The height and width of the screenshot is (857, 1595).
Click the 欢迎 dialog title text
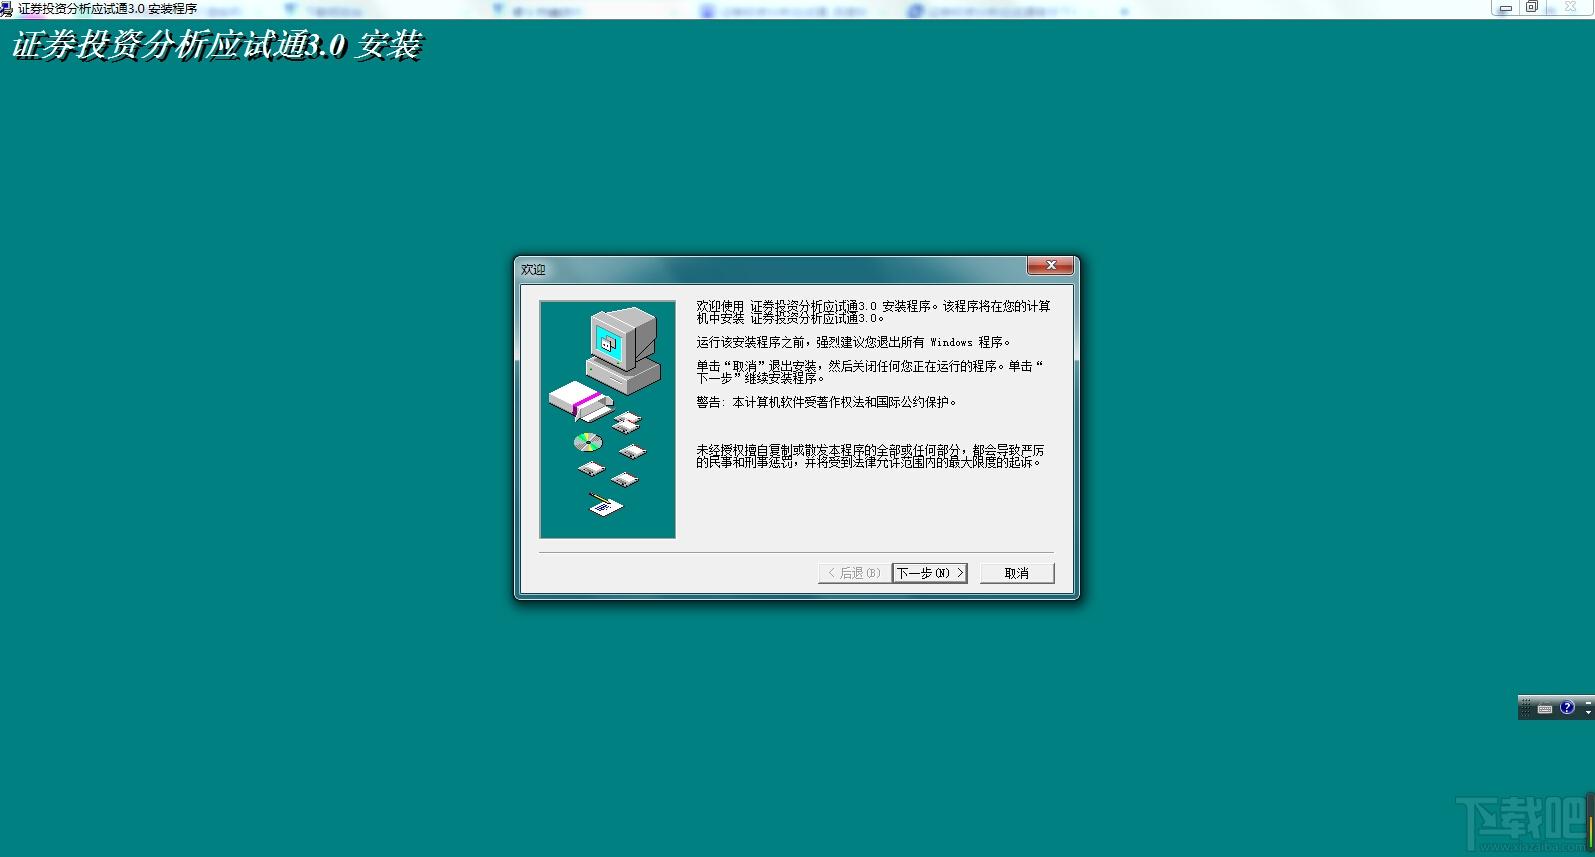pos(533,269)
